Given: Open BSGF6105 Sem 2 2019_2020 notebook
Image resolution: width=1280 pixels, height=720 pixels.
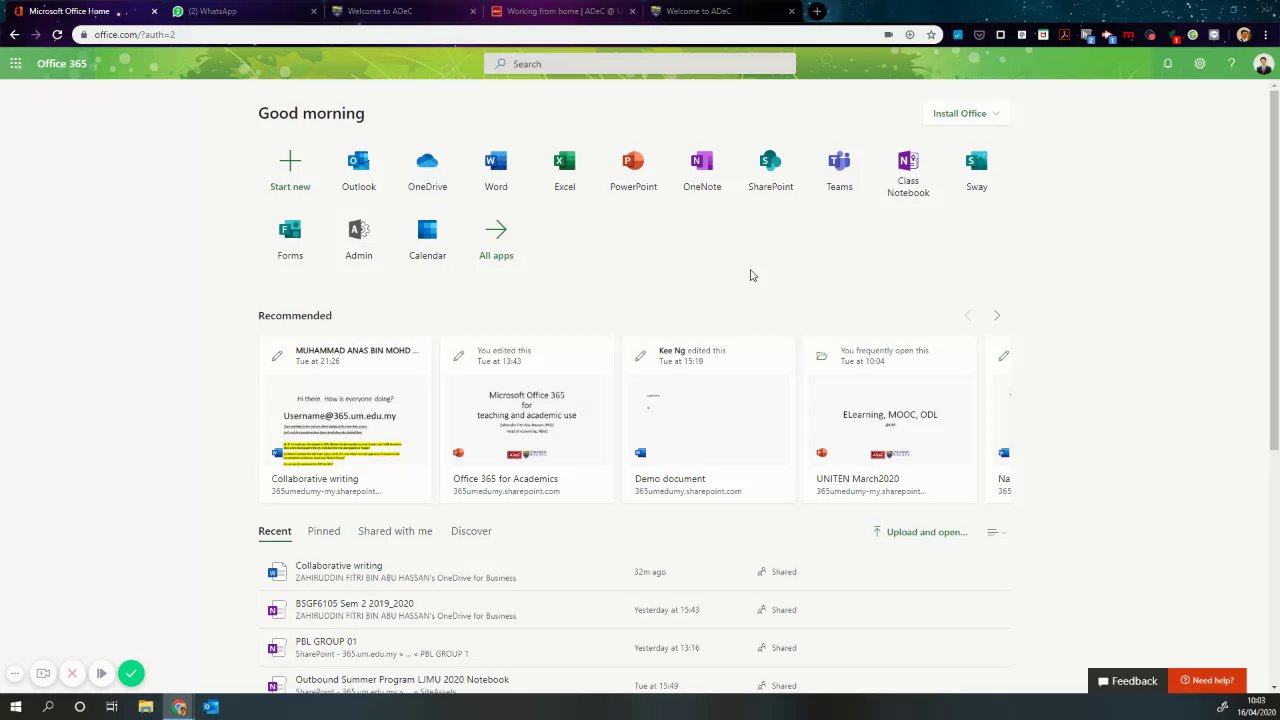Looking at the screenshot, I should 634,610.
